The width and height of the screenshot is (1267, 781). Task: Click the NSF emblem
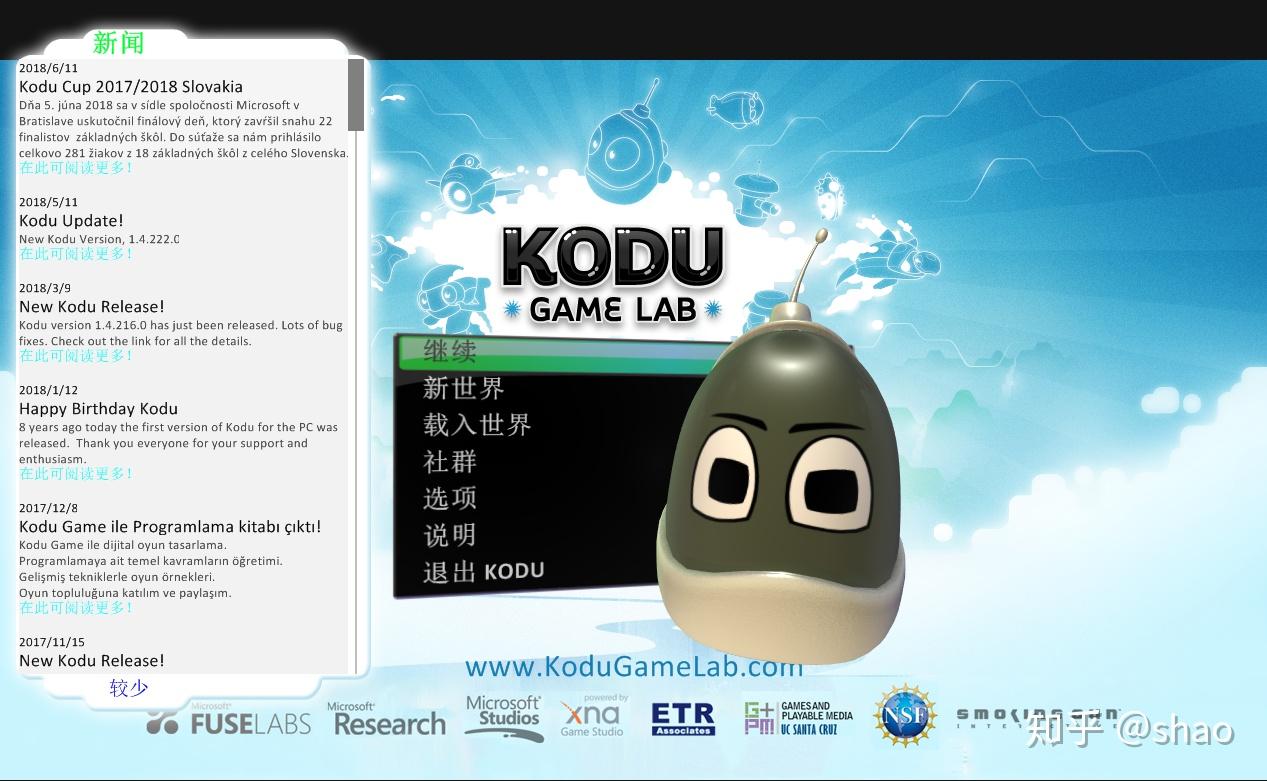click(x=905, y=715)
